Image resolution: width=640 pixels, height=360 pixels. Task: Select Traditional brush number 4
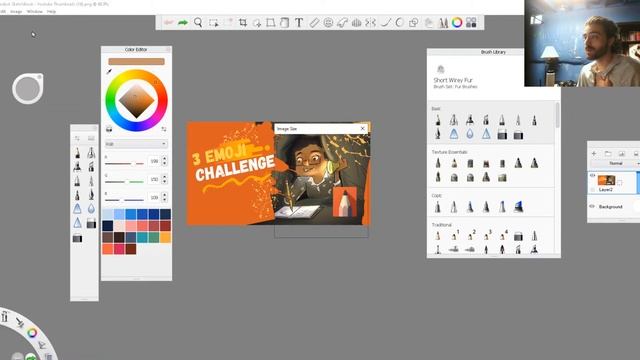pyautogui.click(x=503, y=236)
